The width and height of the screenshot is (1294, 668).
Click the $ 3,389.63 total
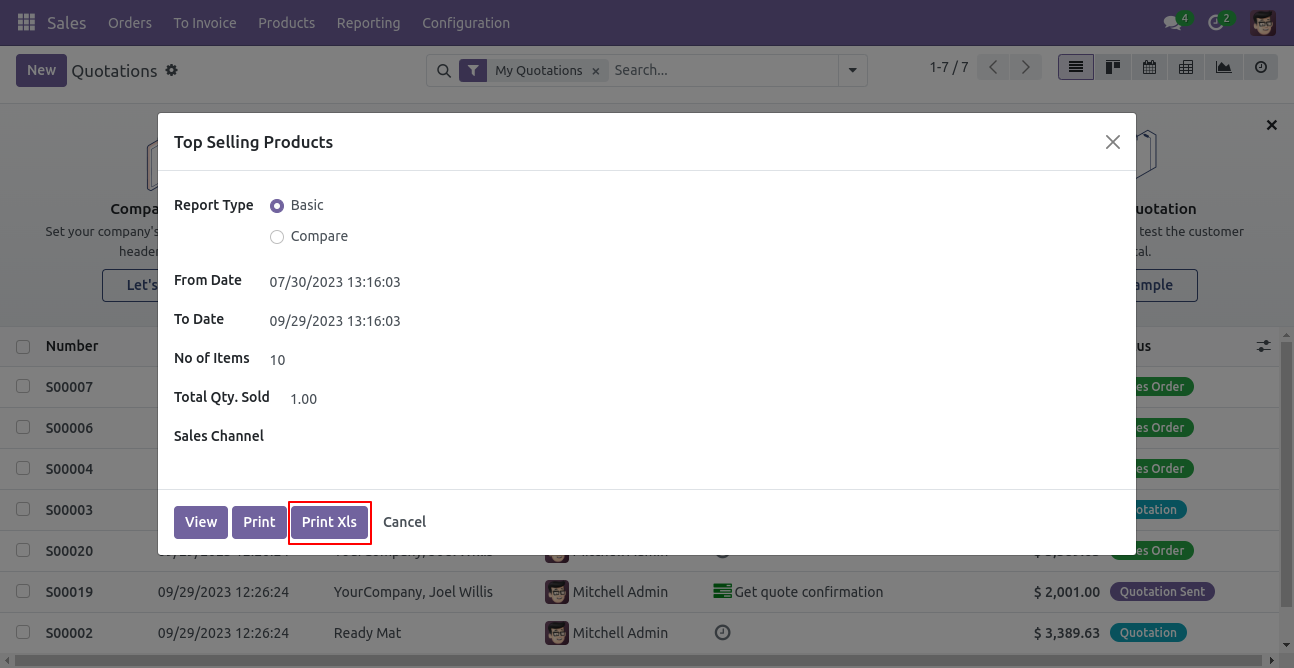click(1067, 633)
